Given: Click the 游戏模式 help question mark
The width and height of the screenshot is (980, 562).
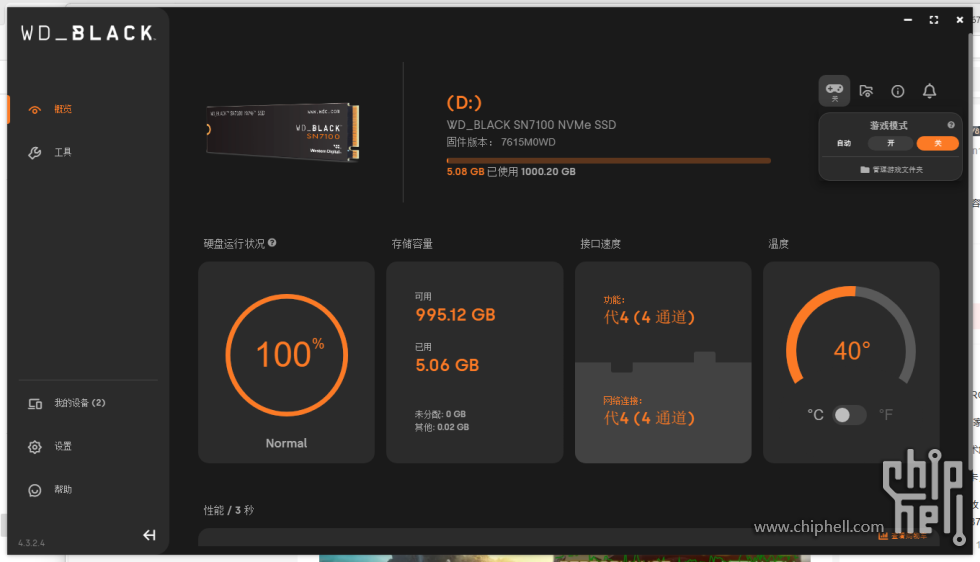Looking at the screenshot, I should point(951,125).
